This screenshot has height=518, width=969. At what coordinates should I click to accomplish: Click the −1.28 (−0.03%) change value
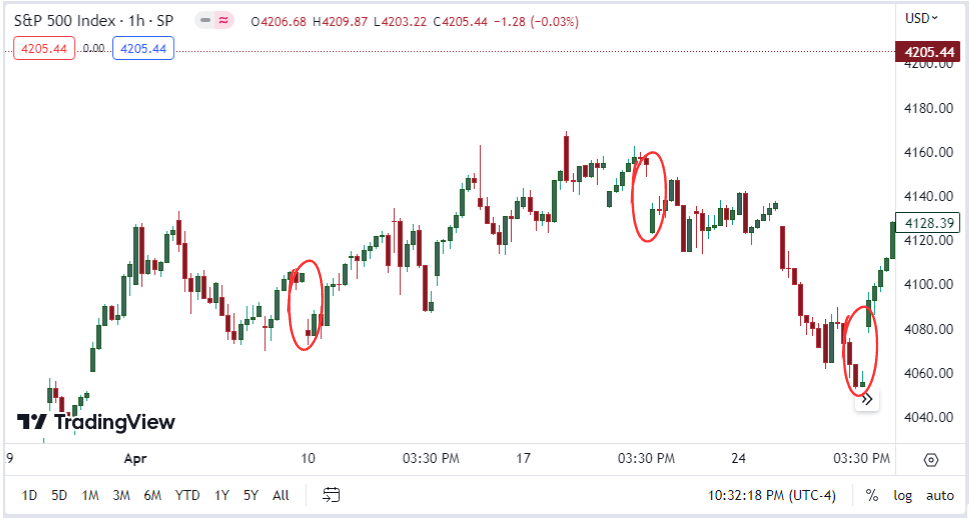pyautogui.click(x=536, y=22)
